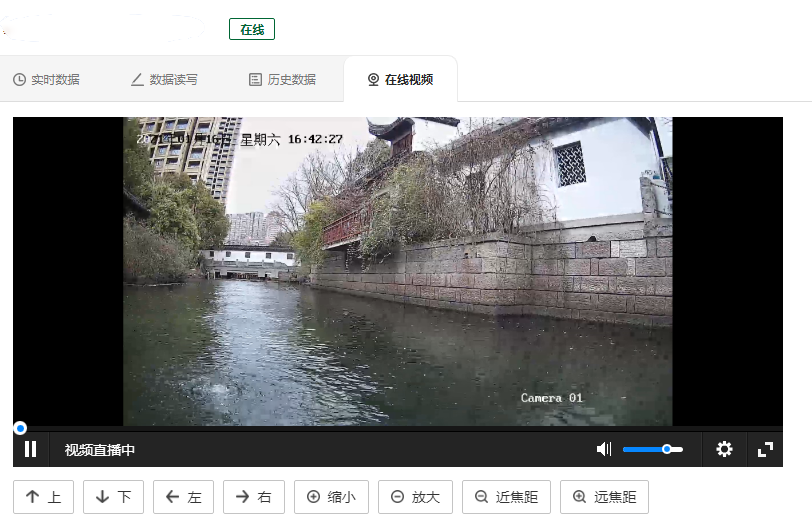Click the green 在线 status badge
The width and height of the screenshot is (812, 523).
(252, 29)
